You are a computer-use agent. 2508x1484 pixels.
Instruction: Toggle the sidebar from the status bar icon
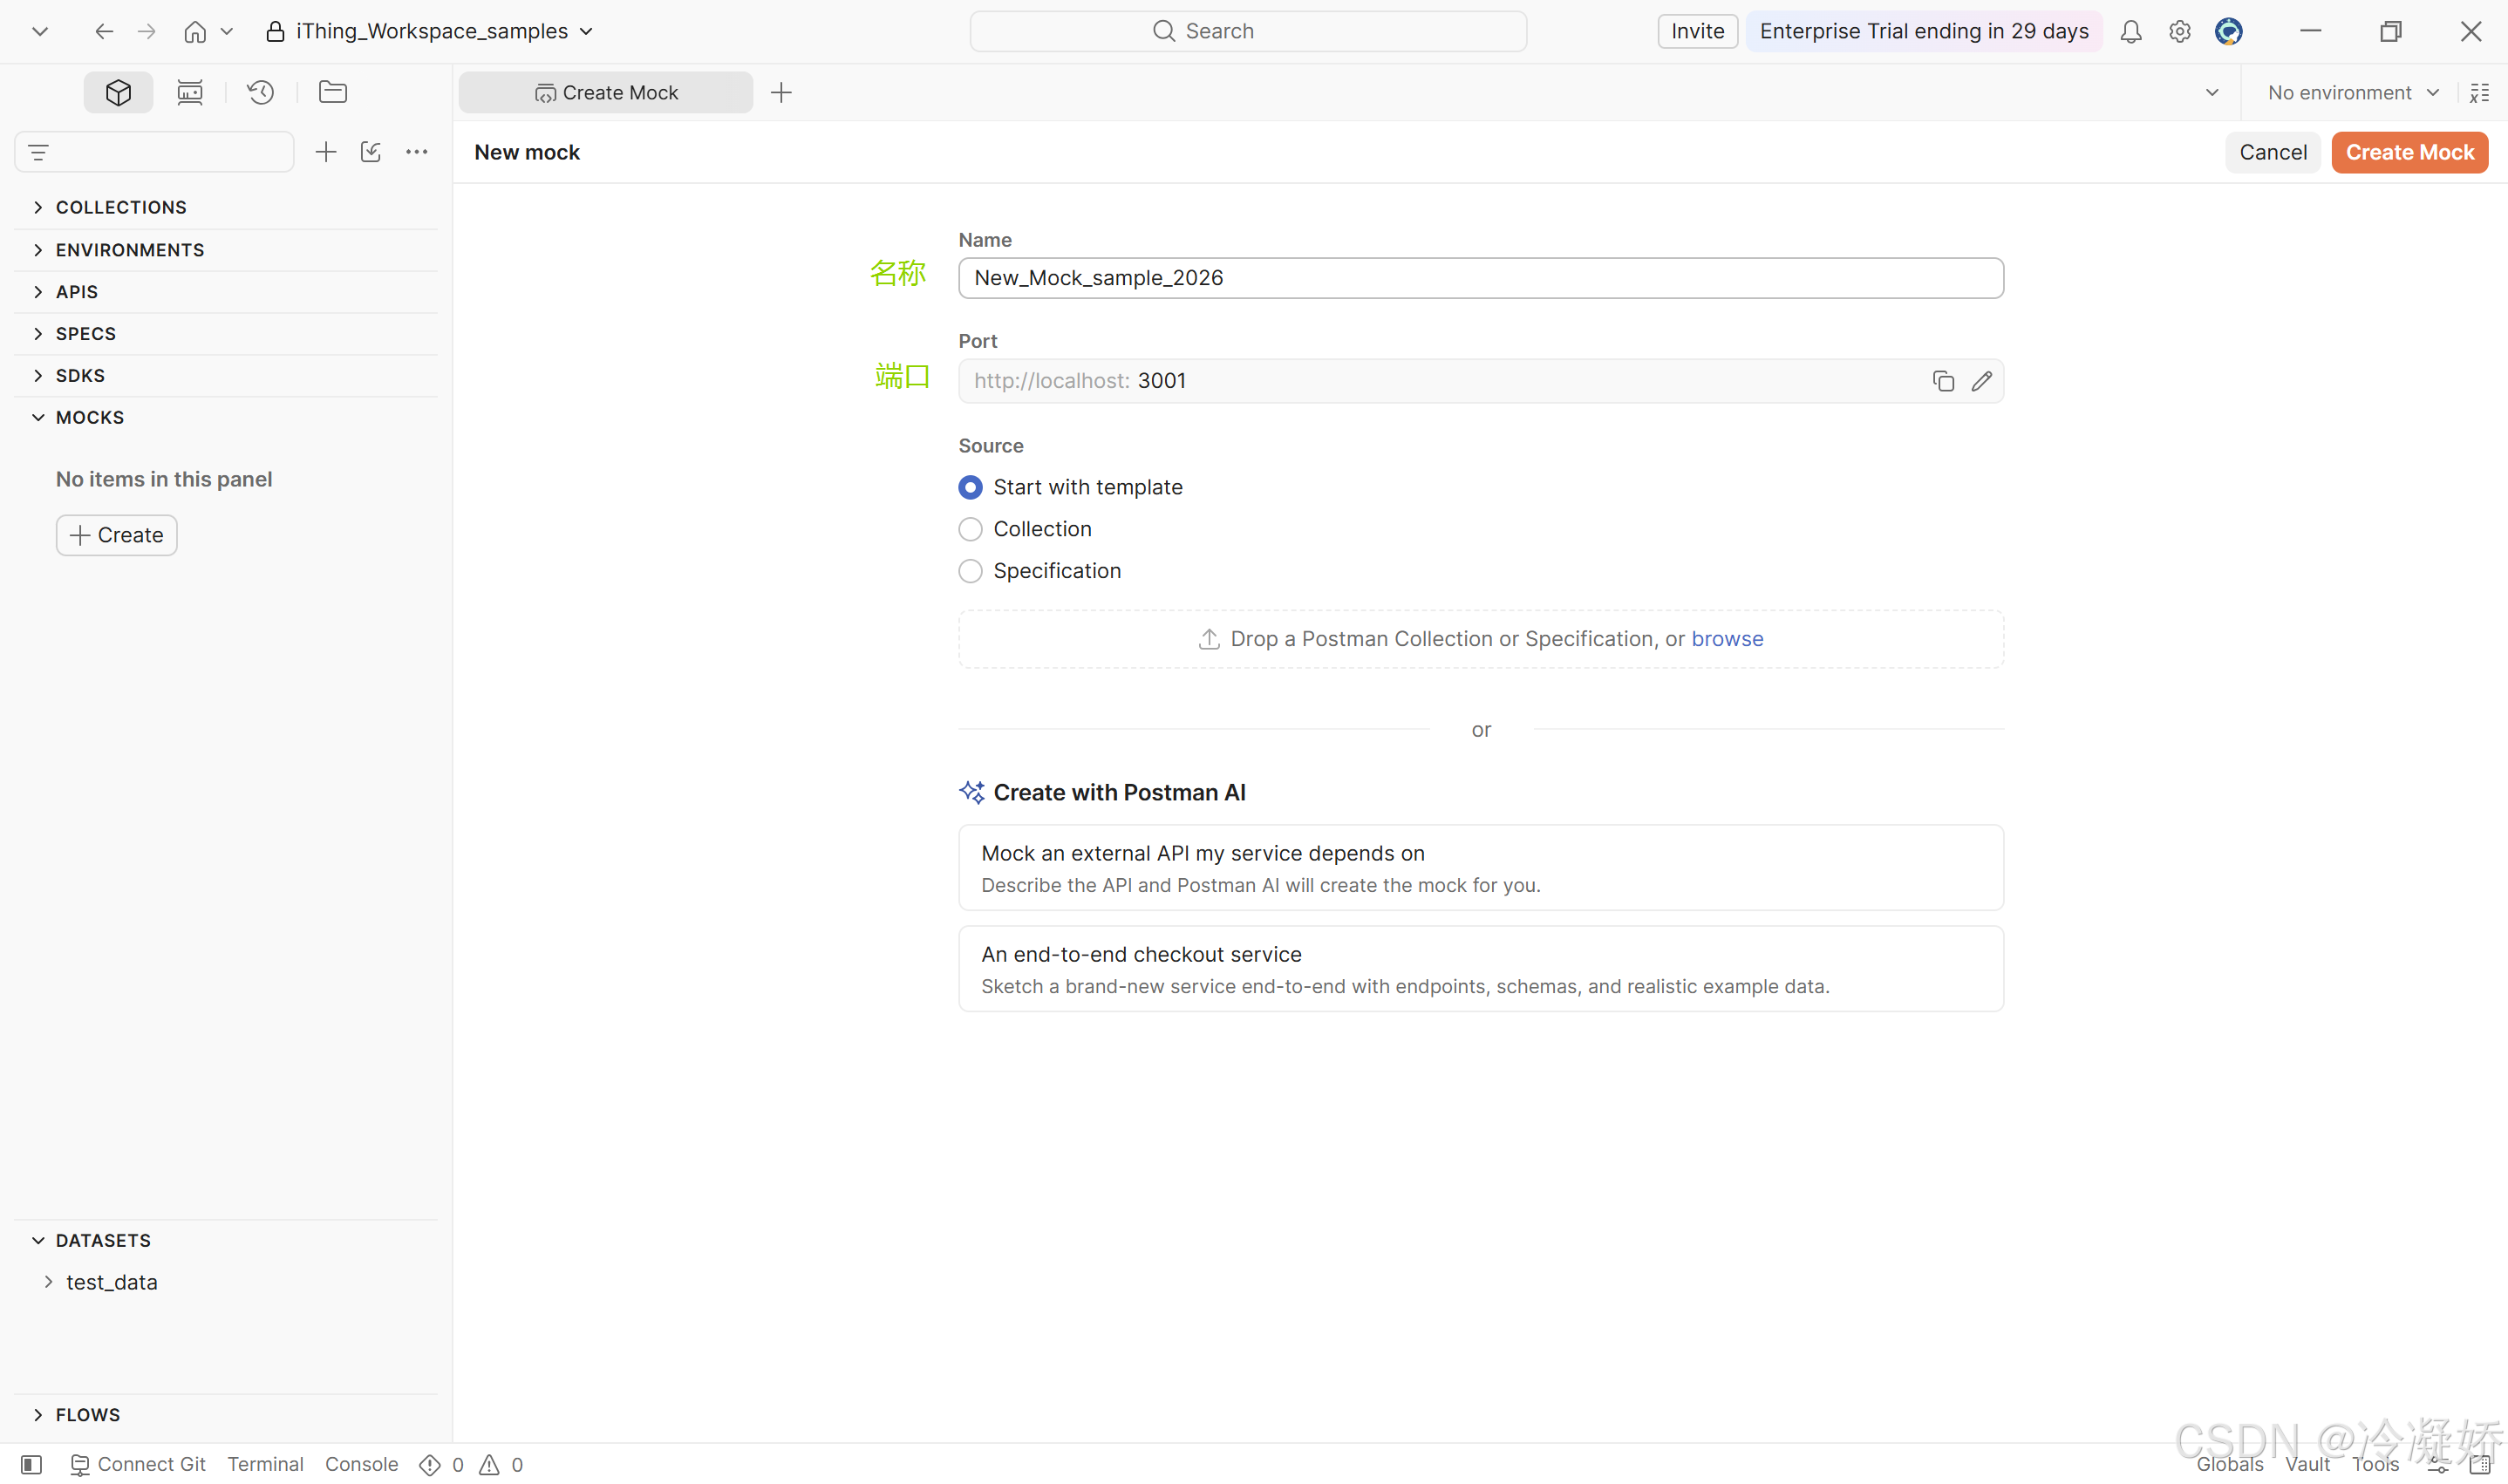[32, 1464]
